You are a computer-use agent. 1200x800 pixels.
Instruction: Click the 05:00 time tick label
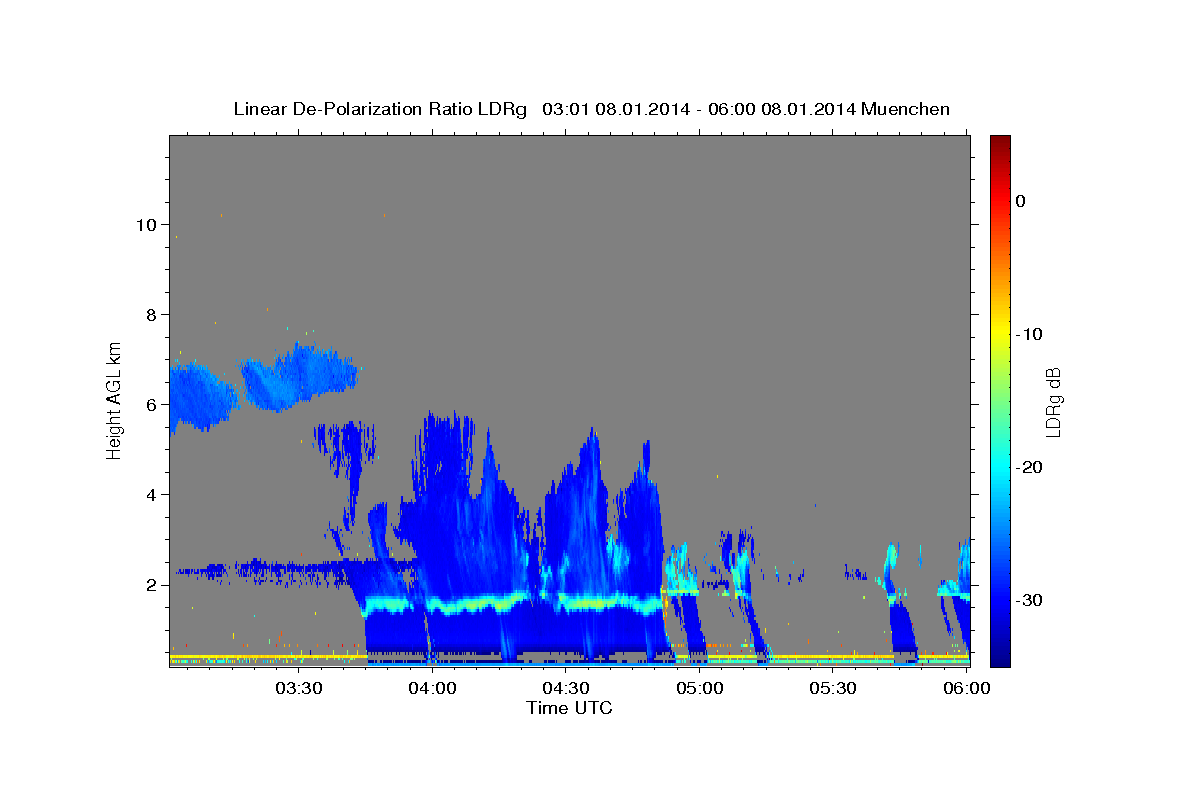tap(700, 688)
